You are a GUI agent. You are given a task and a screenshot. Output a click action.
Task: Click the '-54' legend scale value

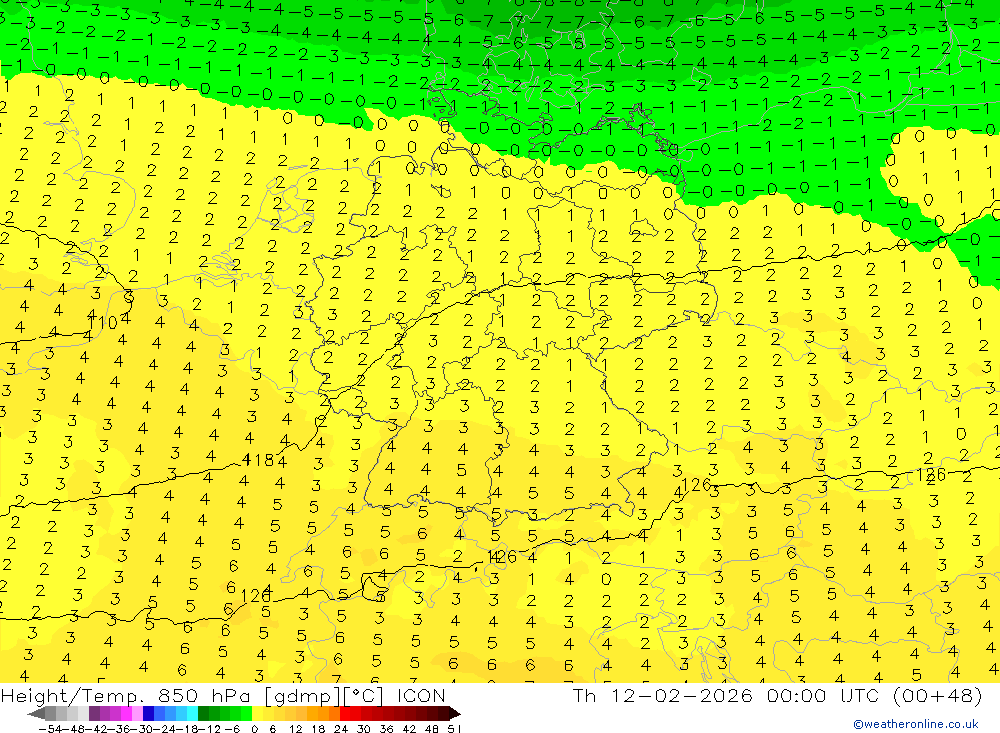pos(50,729)
